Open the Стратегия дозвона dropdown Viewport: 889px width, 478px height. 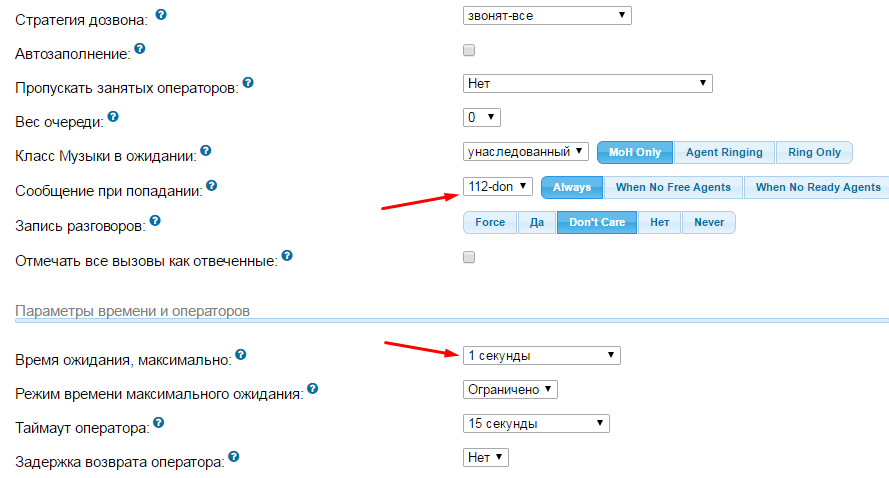pos(547,15)
